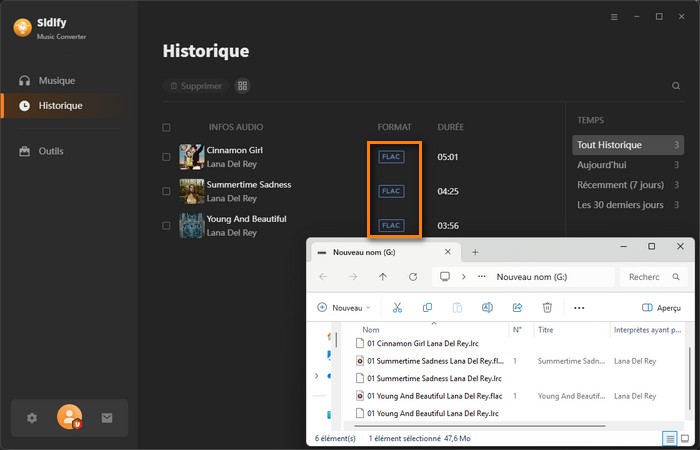Viewport: 700px width, 450px height.
Task: Click the Supprimer button
Action: (x=196, y=86)
